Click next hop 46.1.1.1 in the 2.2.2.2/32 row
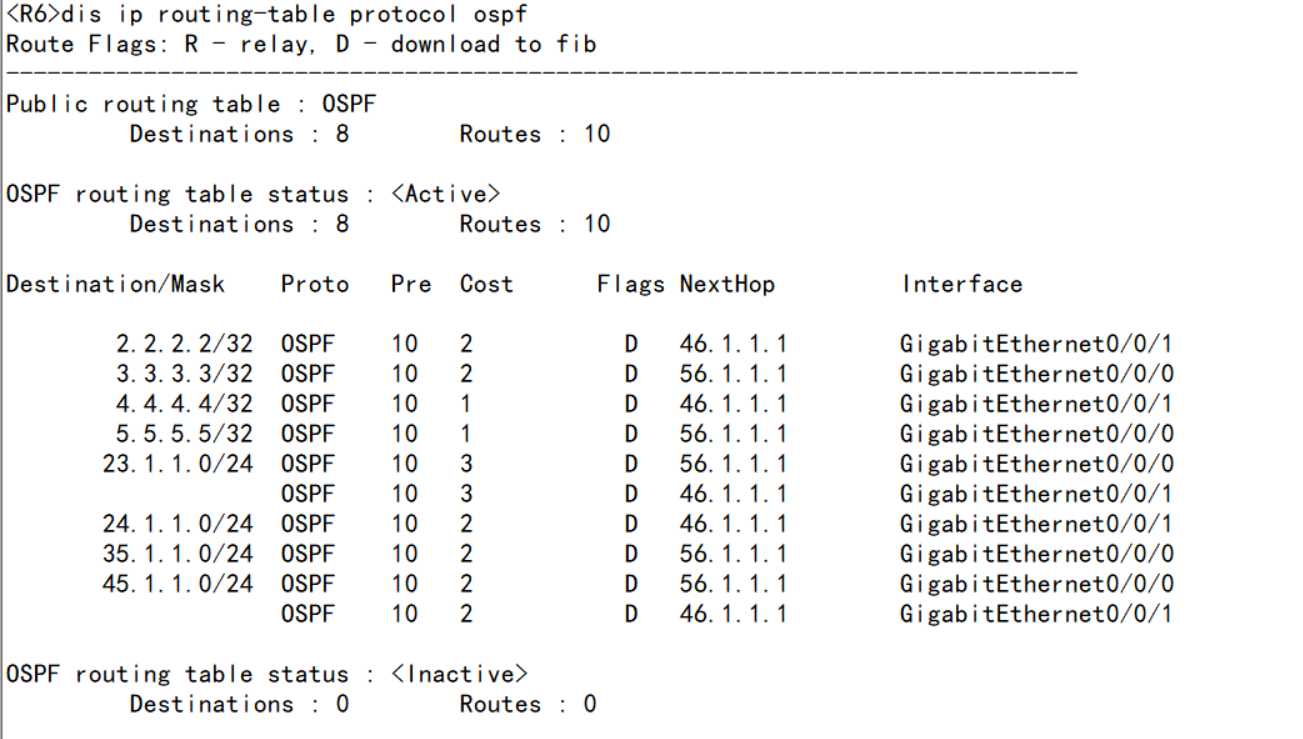This screenshot has height=739, width=1303. tap(733, 345)
